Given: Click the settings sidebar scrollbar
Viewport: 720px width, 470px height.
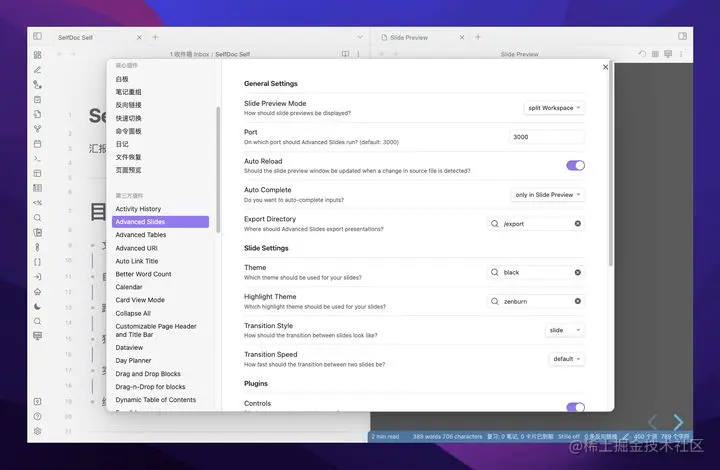Looking at the screenshot, I should click(218, 170).
